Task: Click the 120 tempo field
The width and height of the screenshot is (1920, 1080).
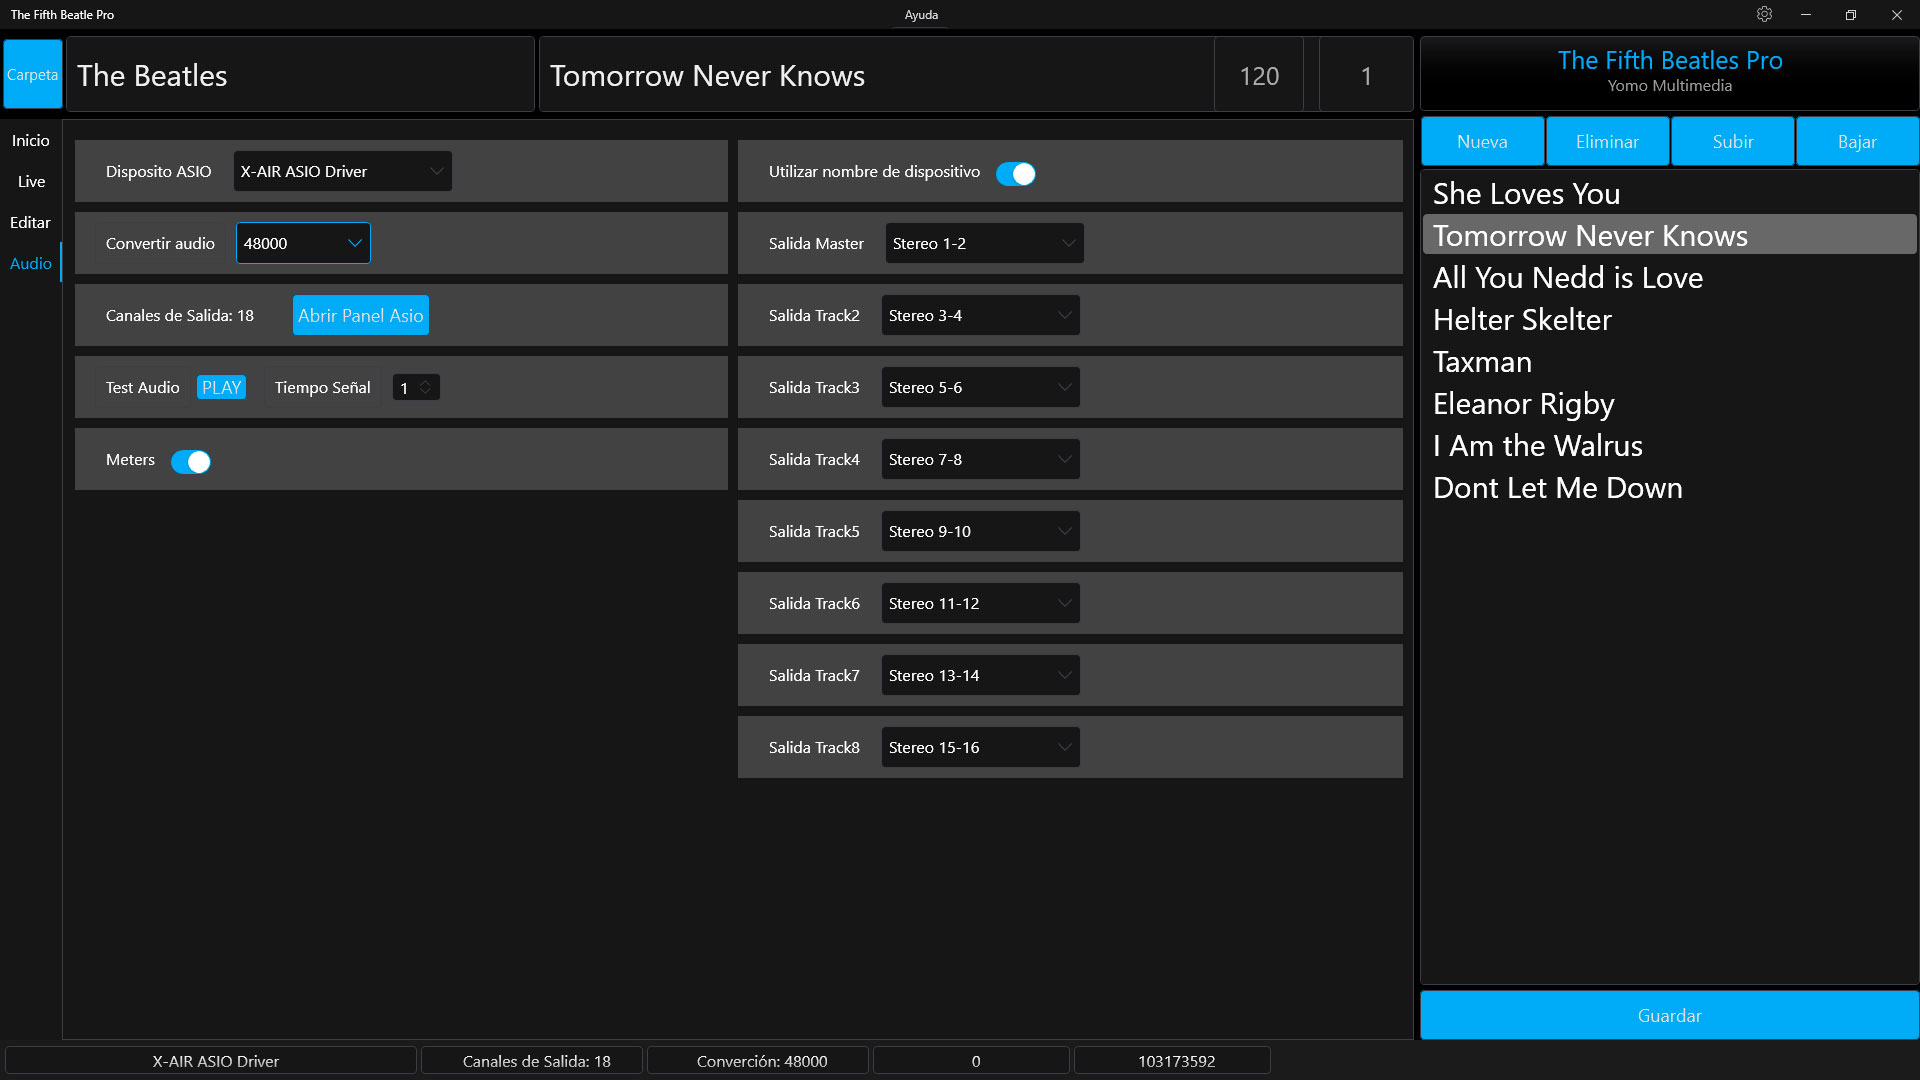Action: (1258, 76)
